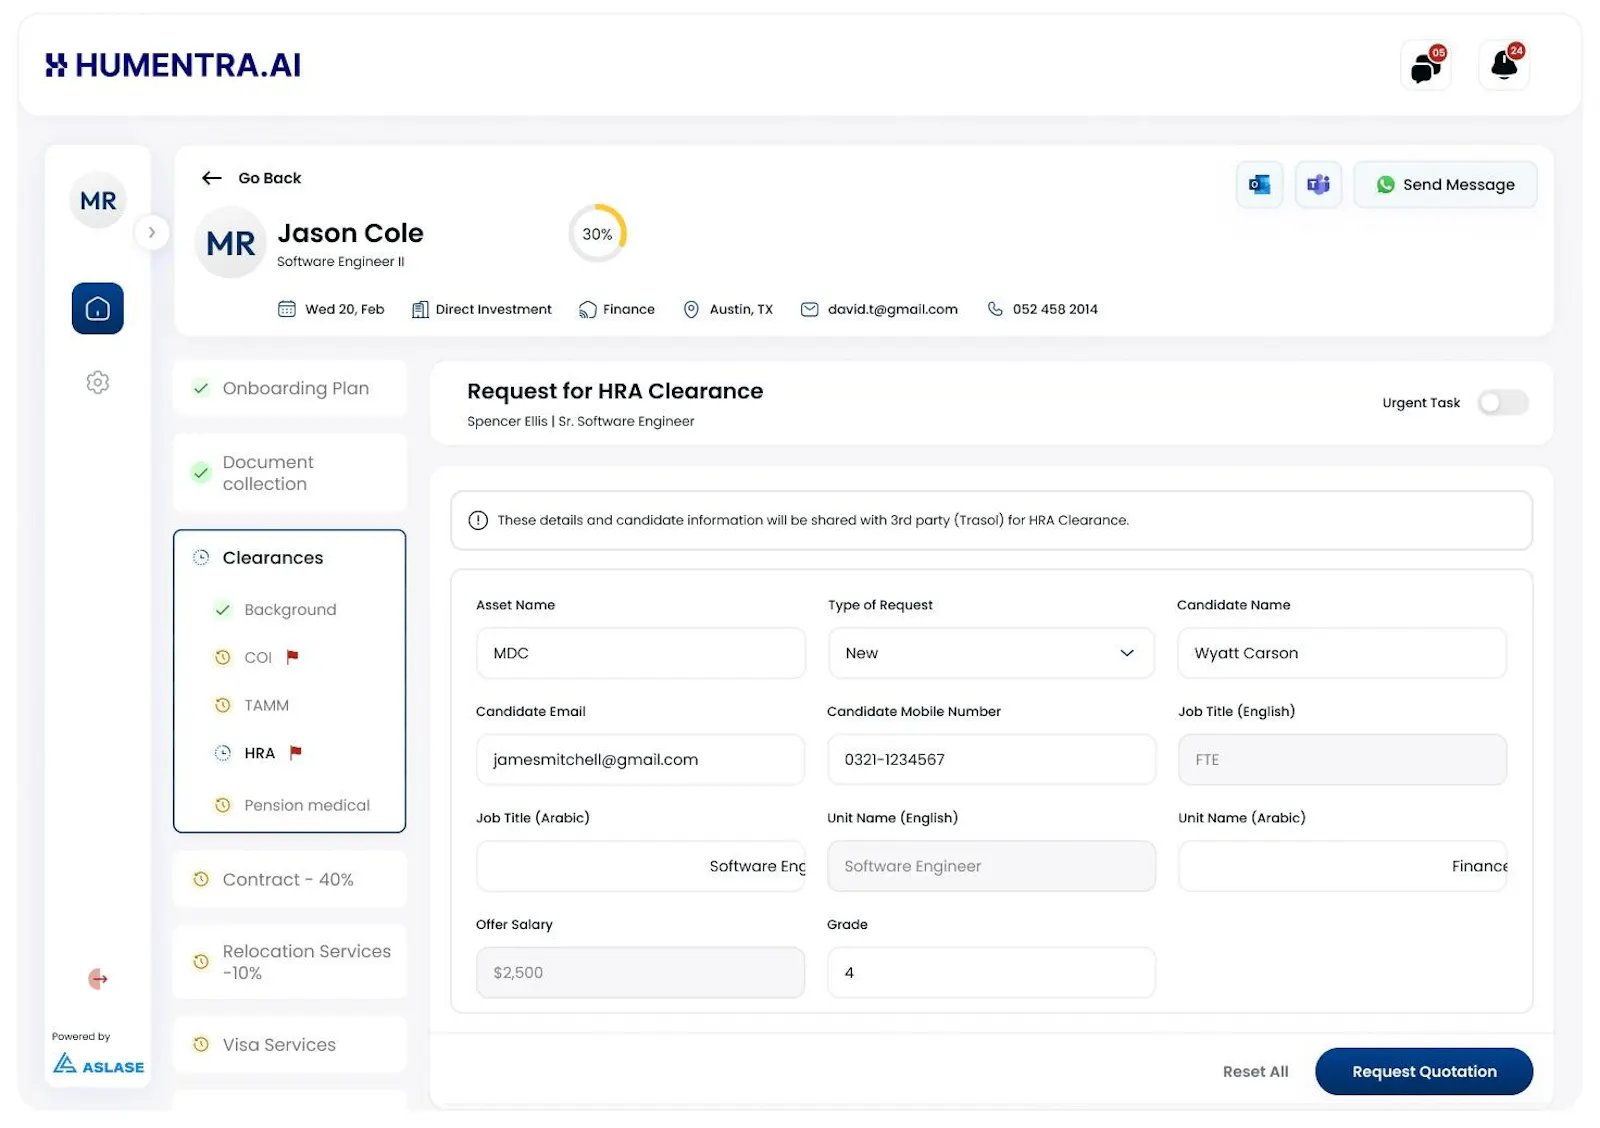Click the "Spencer Ellis | Sr. Software Engineer" text
Image resolution: width=1600 pixels, height=1128 pixels.
point(581,421)
